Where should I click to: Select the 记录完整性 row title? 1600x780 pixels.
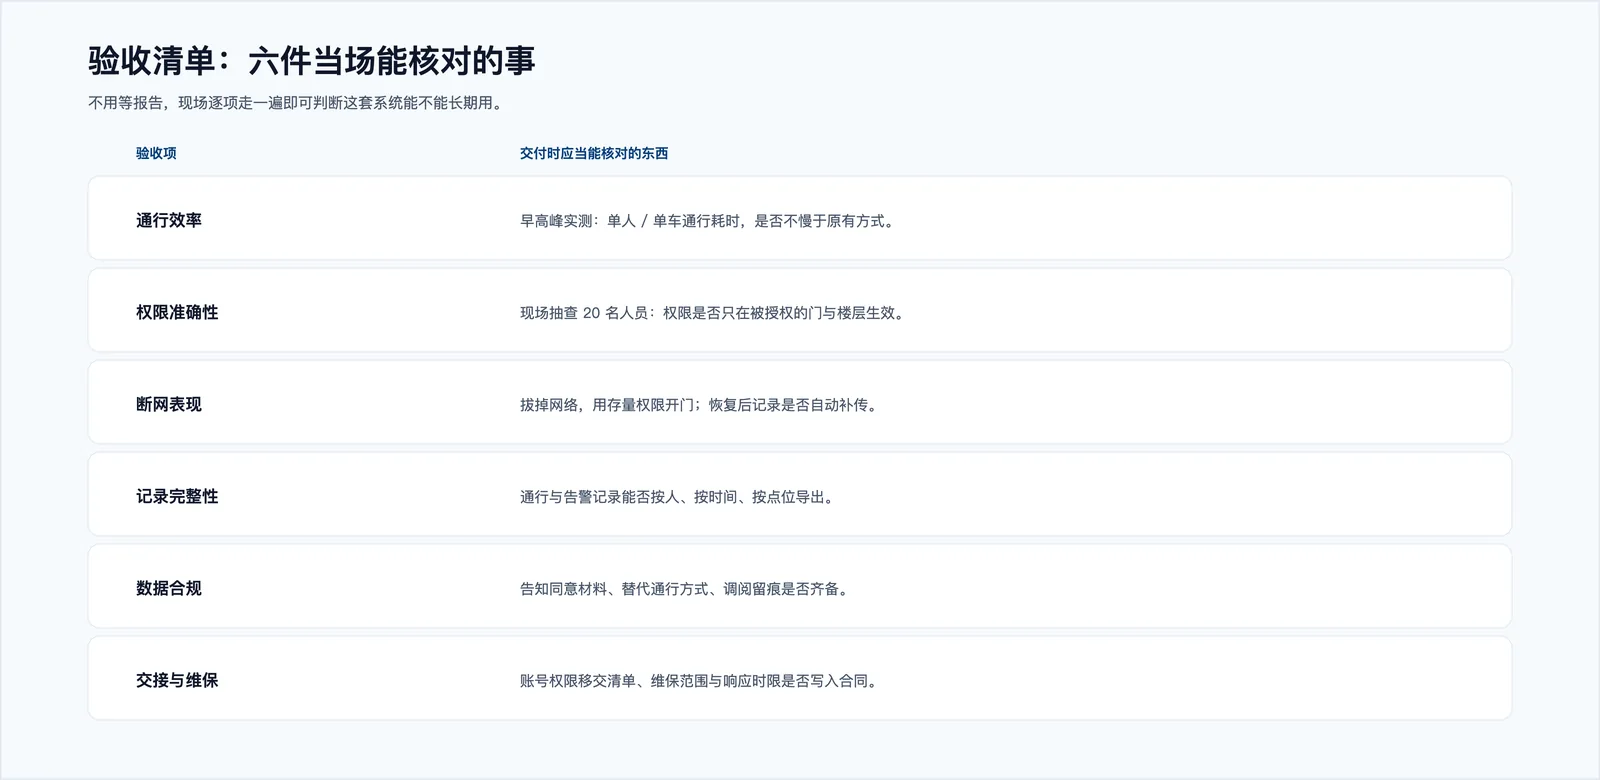coord(177,496)
